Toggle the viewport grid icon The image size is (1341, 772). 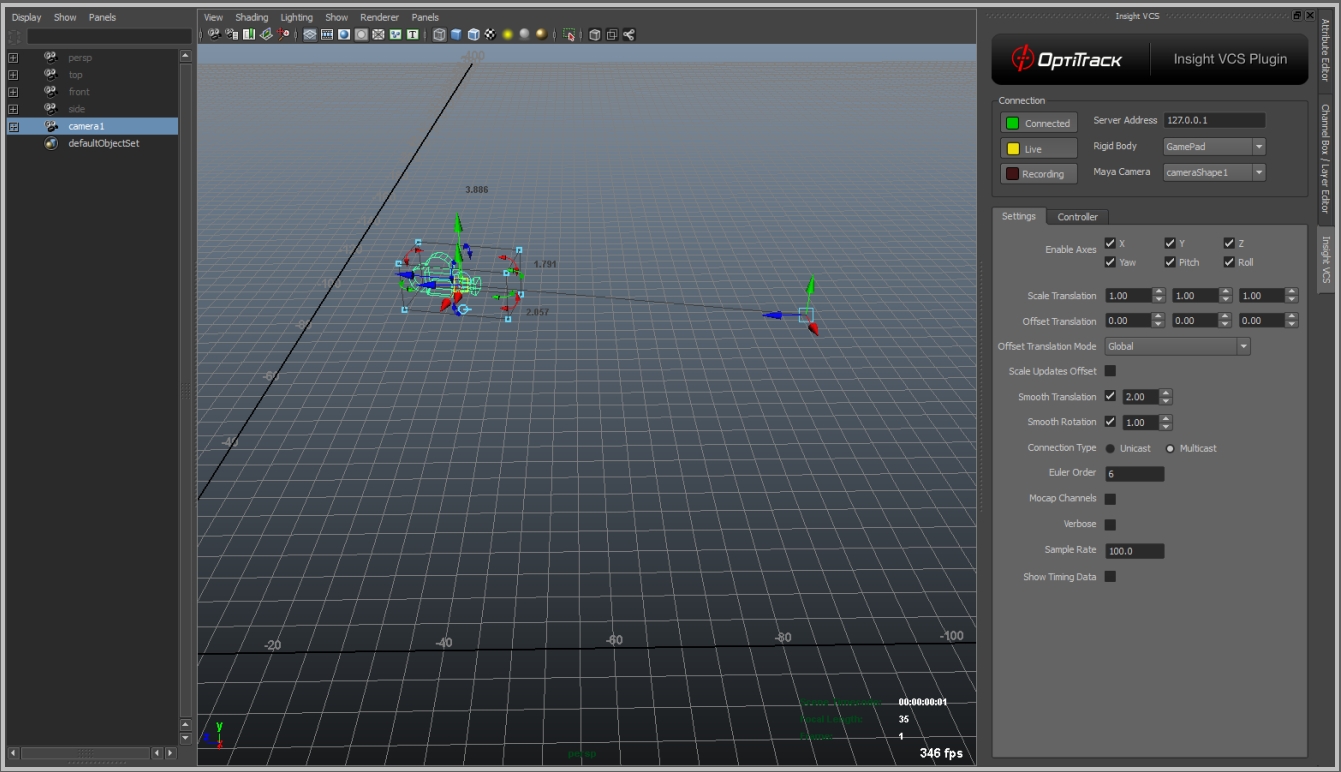[310, 35]
